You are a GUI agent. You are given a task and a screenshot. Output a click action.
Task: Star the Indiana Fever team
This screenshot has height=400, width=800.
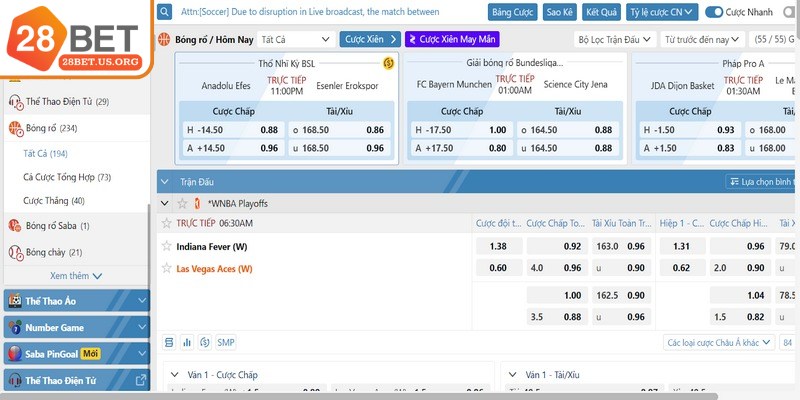pos(167,246)
